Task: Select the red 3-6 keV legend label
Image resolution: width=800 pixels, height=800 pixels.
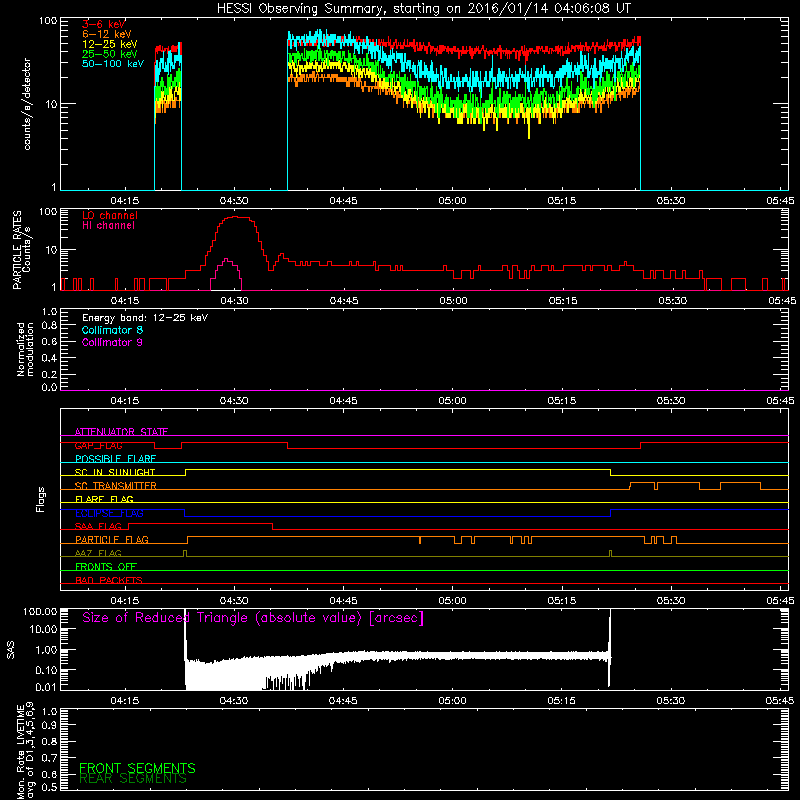Action: [x=104, y=24]
